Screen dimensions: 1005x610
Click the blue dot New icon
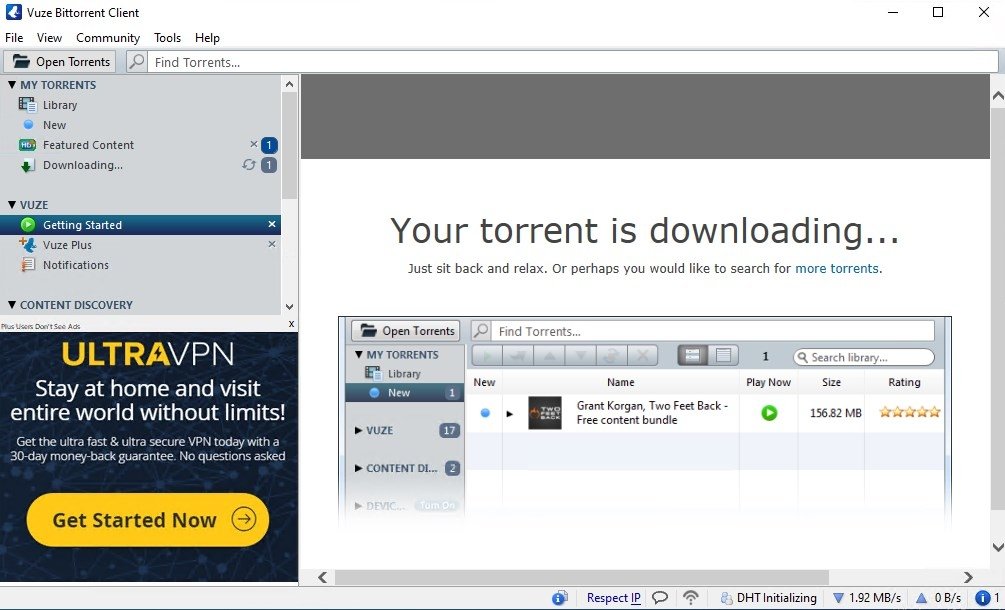pos(28,124)
